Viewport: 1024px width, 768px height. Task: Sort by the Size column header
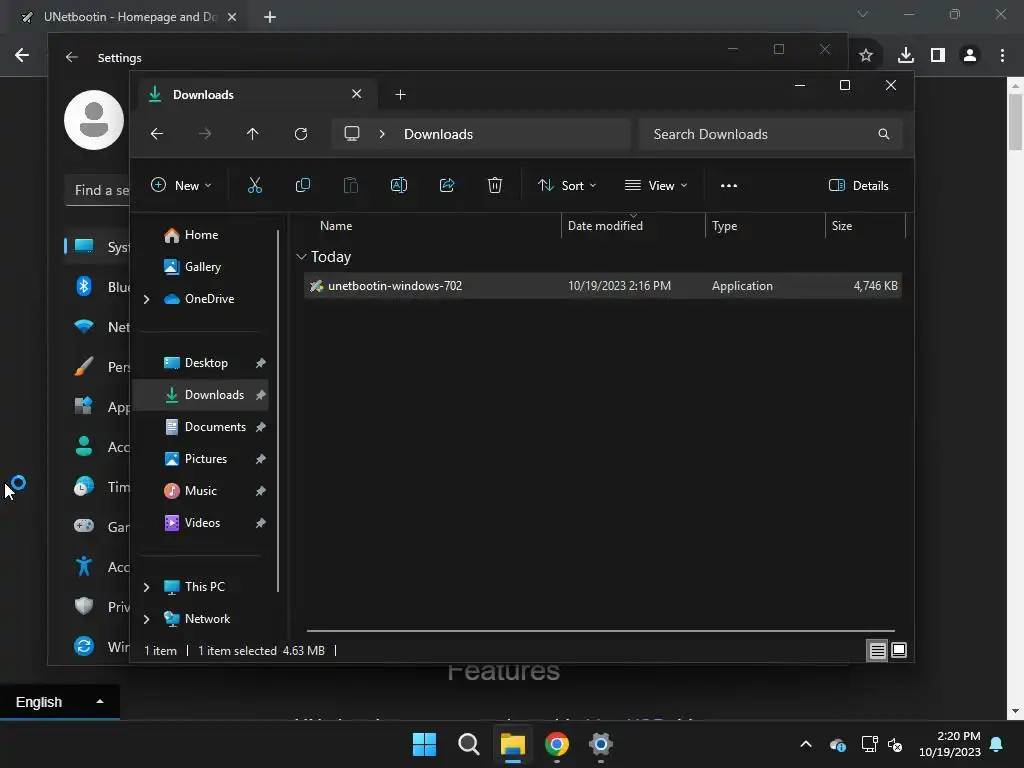point(865,226)
